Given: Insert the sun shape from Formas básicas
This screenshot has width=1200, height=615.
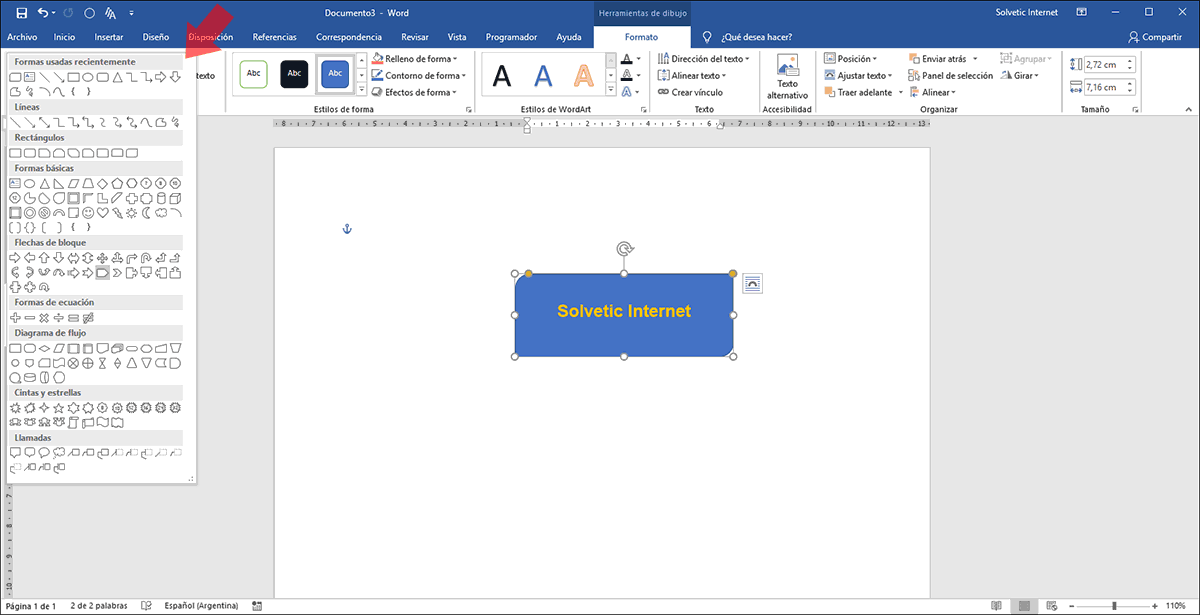Looking at the screenshot, I should pos(131,213).
